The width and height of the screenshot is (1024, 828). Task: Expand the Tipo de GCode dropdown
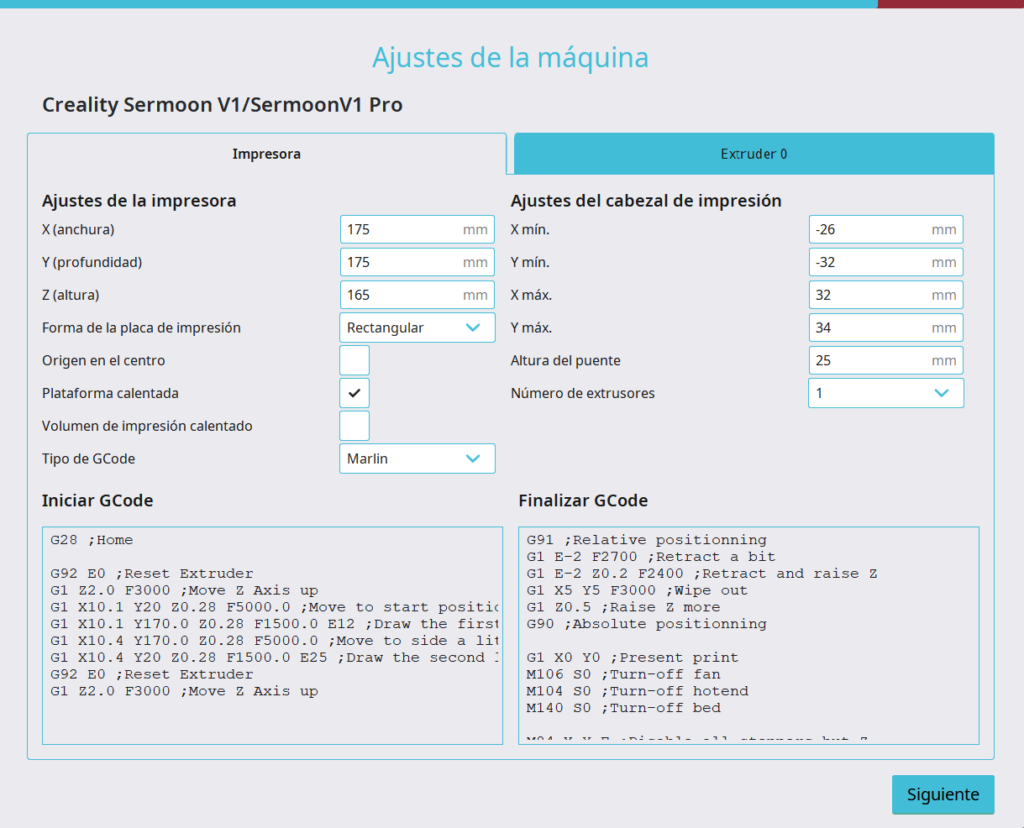pyautogui.click(x=417, y=459)
